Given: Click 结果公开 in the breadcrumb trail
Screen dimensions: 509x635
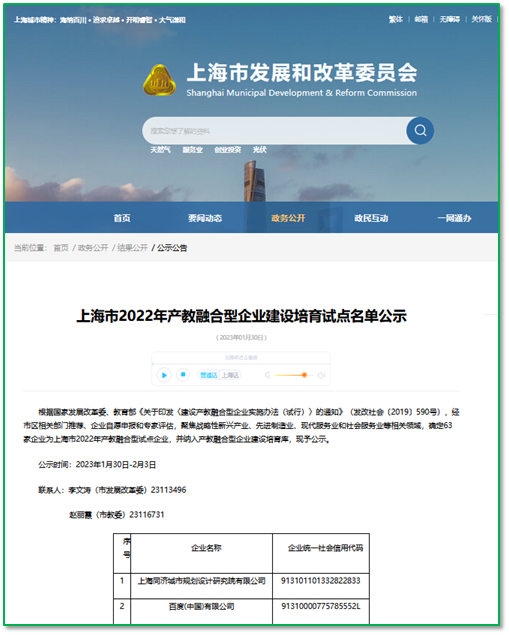Looking at the screenshot, I should tap(132, 248).
